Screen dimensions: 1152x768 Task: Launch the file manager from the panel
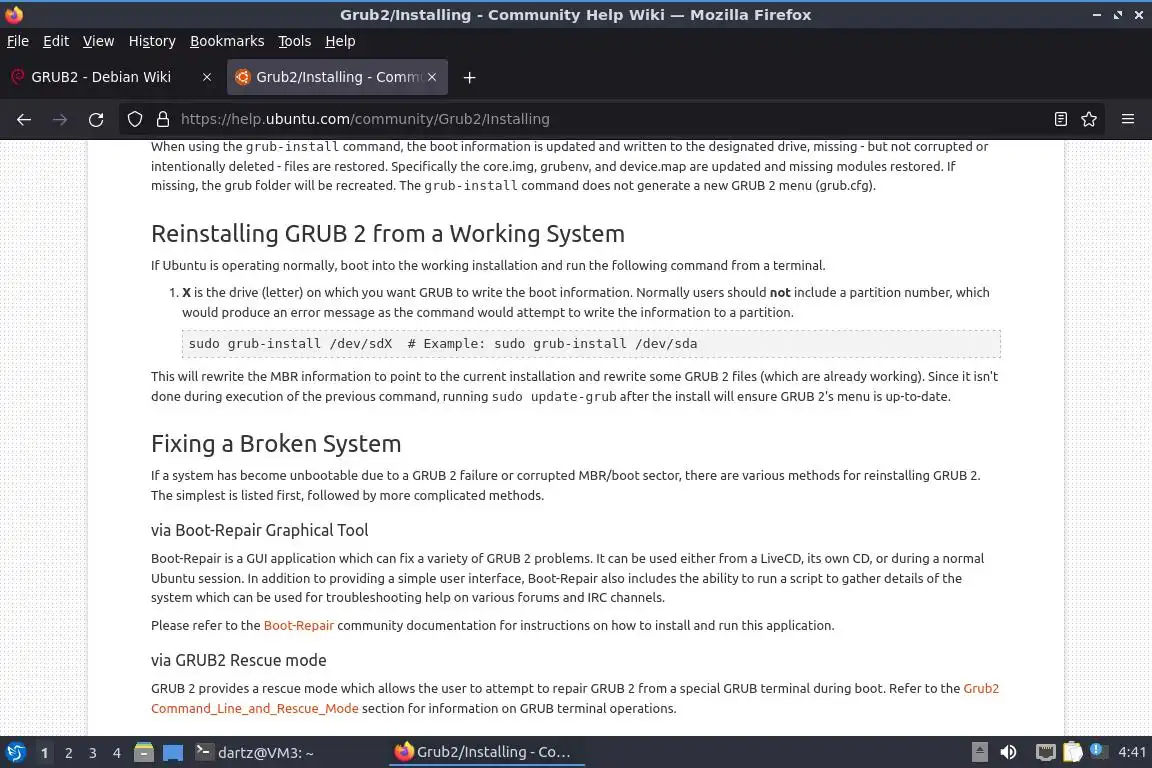[x=144, y=752]
